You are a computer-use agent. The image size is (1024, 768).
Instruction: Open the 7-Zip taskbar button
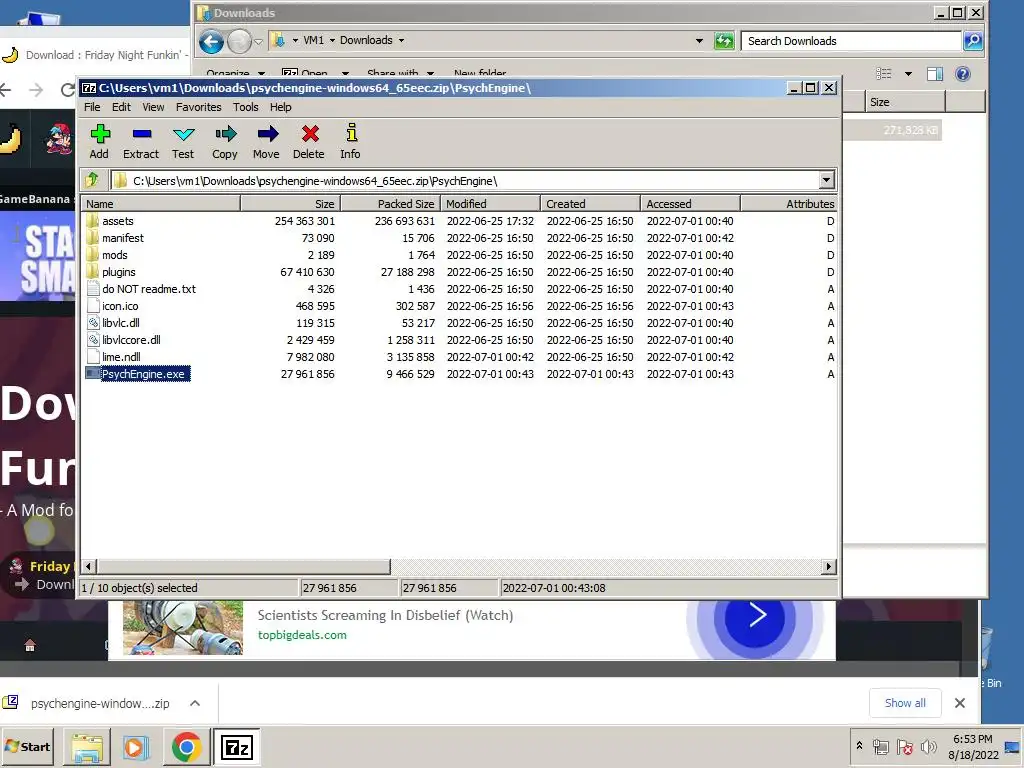click(236, 747)
